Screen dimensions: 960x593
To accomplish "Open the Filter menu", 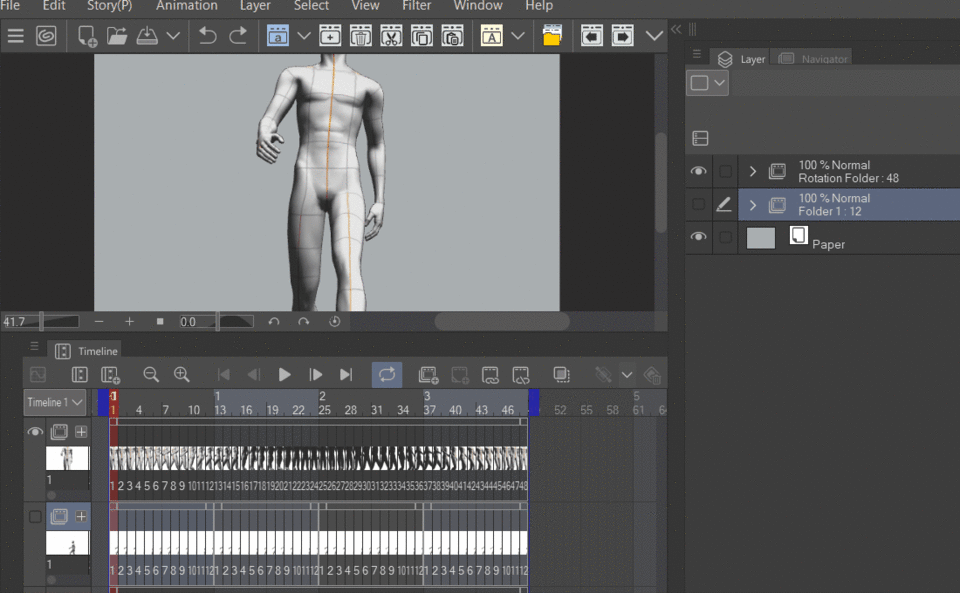I will tap(416, 6).
